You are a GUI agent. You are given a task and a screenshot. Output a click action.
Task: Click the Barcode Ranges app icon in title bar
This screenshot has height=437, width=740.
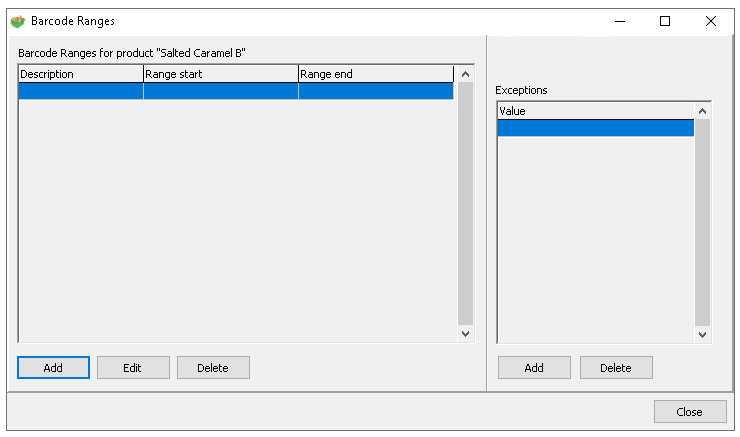click(17, 21)
